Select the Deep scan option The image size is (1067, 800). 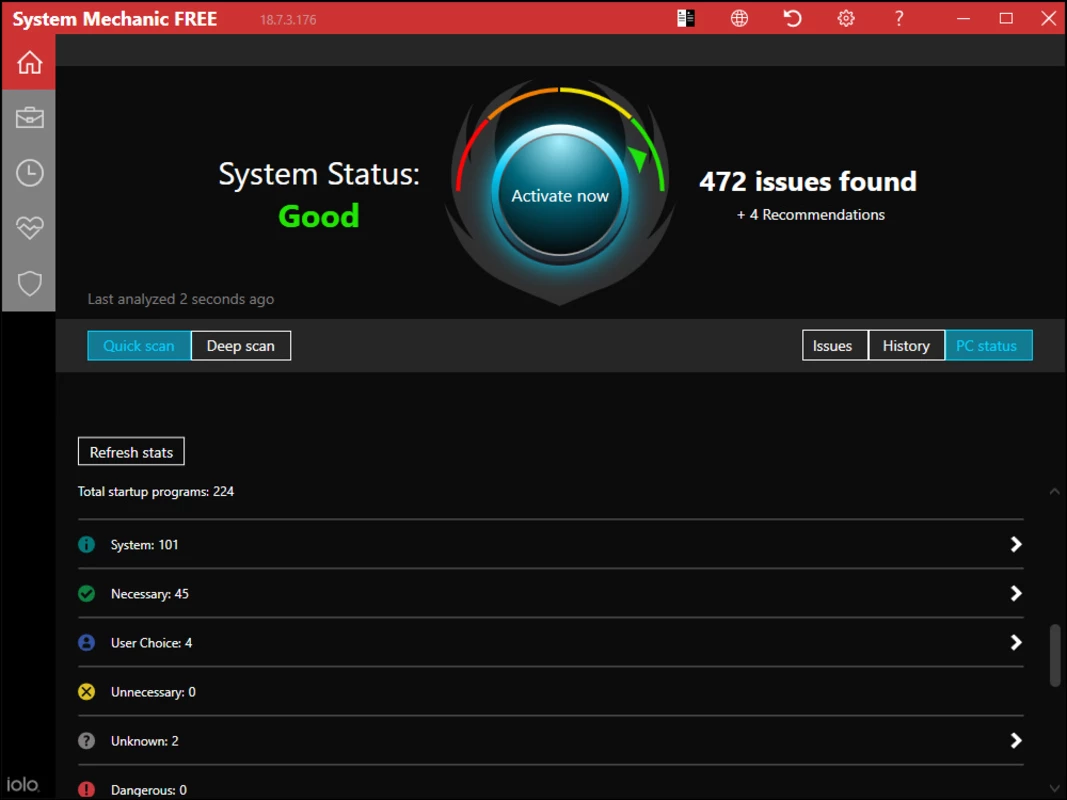[241, 346]
